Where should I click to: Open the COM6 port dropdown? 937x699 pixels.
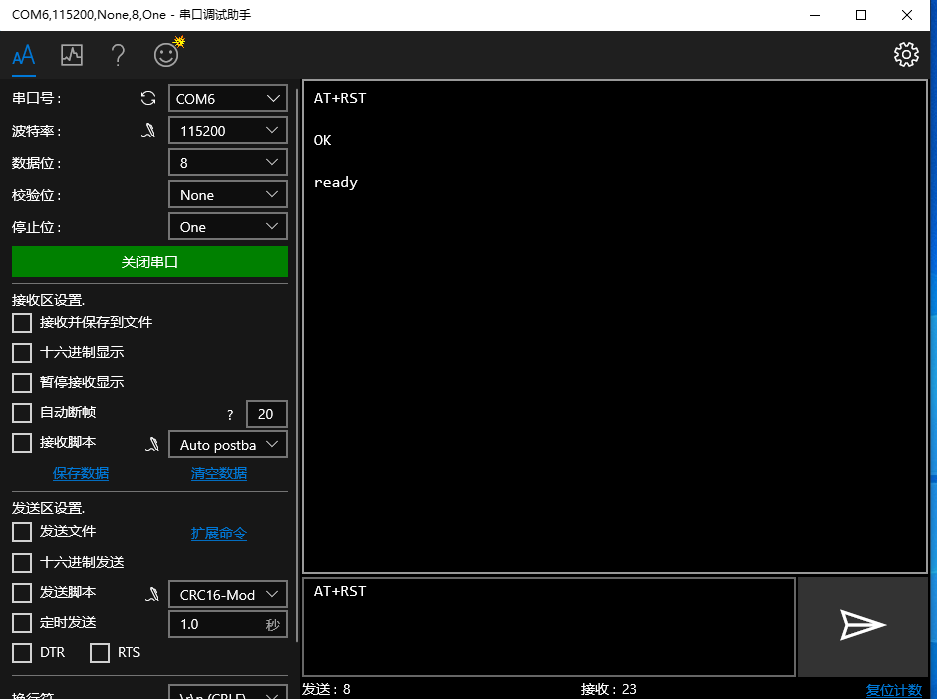[227, 98]
